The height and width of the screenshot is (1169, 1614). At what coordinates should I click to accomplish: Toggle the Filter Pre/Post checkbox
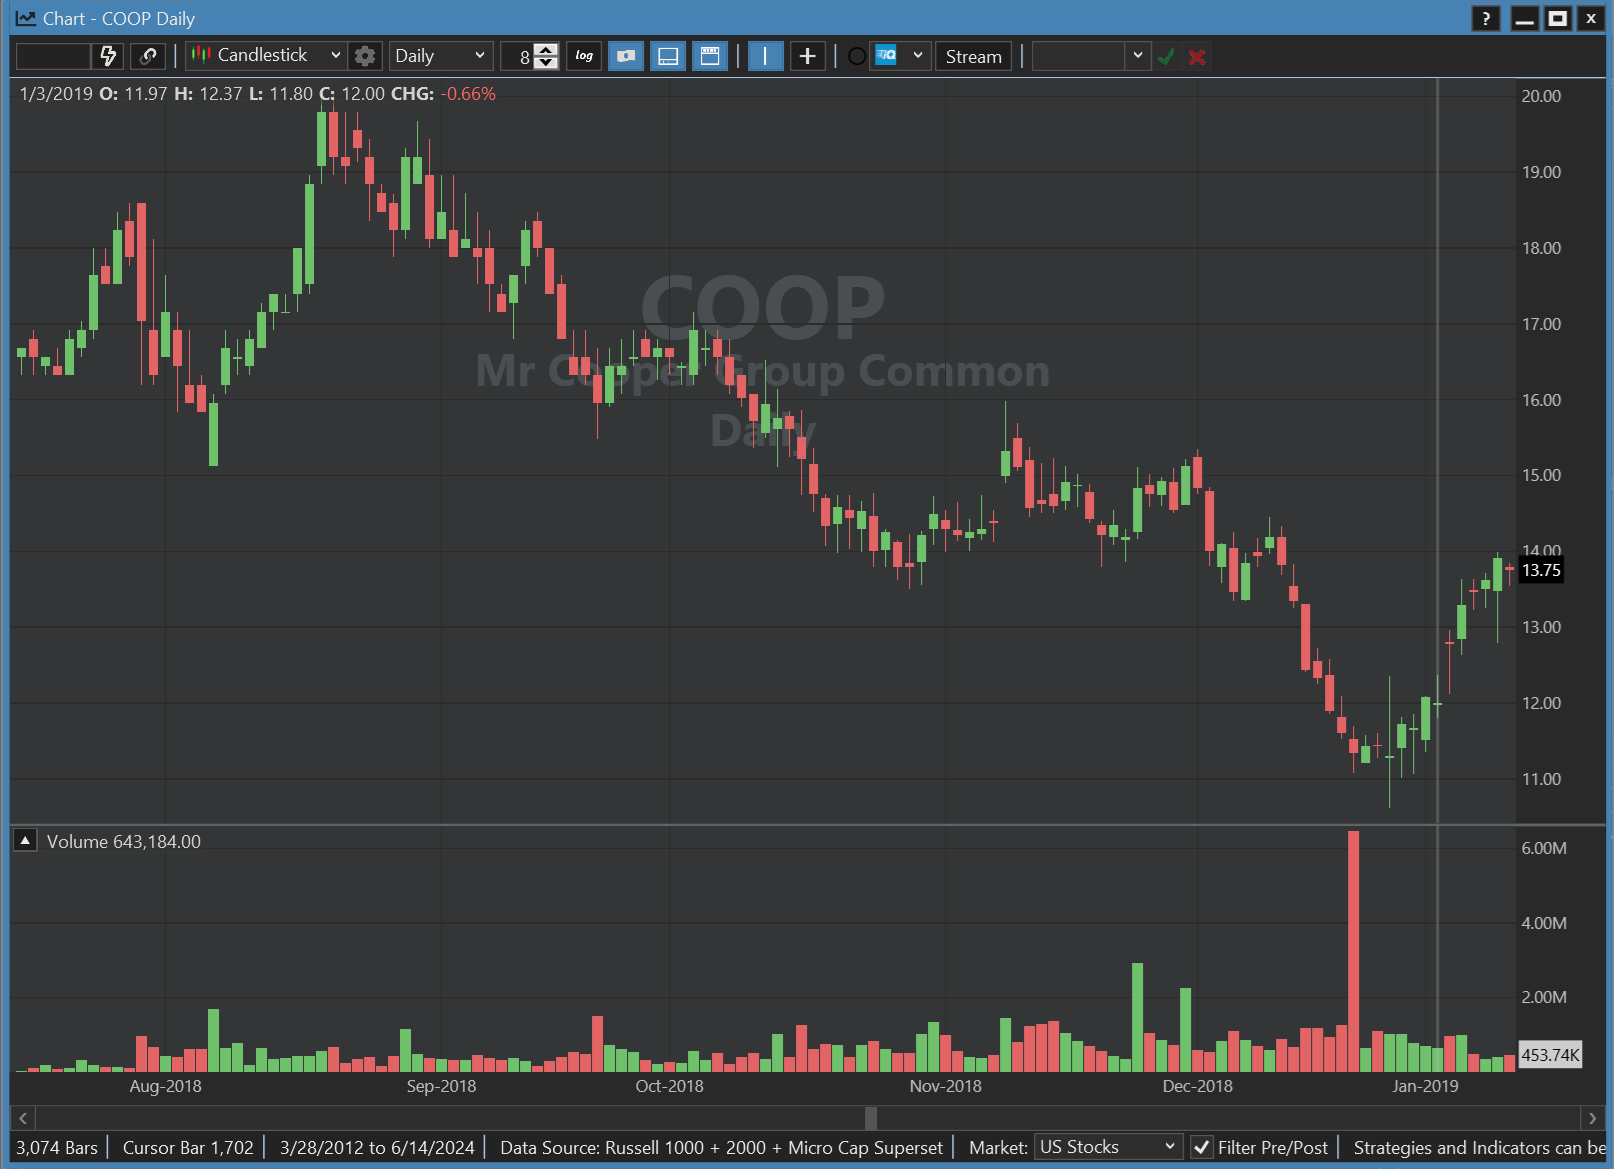(1202, 1147)
